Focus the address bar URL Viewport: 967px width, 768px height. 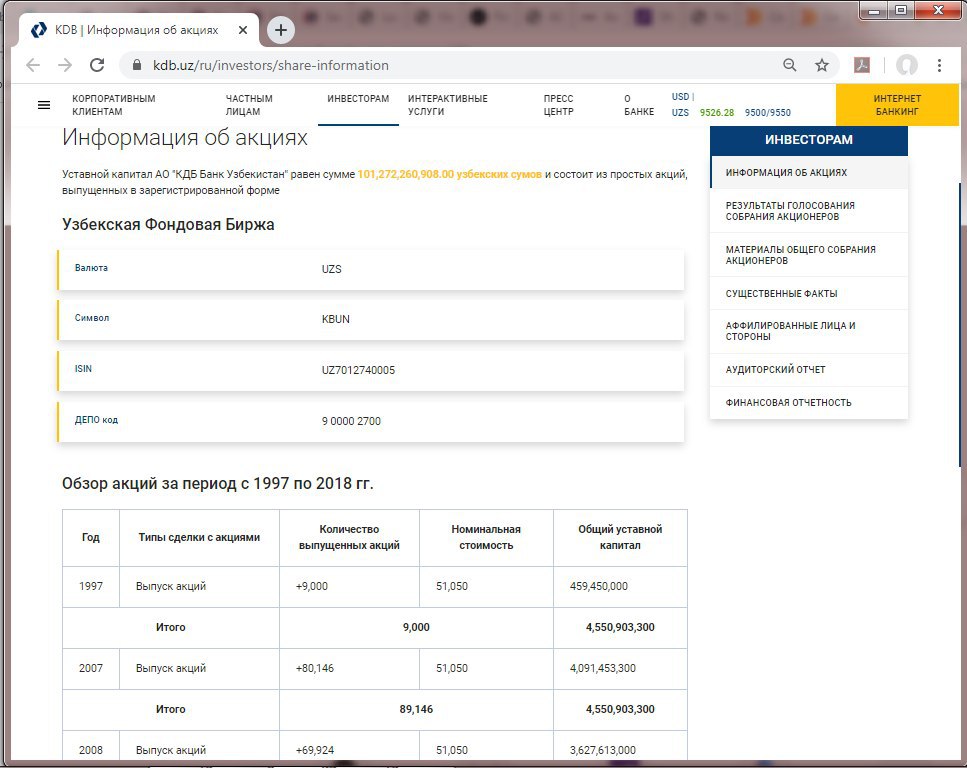coord(271,65)
